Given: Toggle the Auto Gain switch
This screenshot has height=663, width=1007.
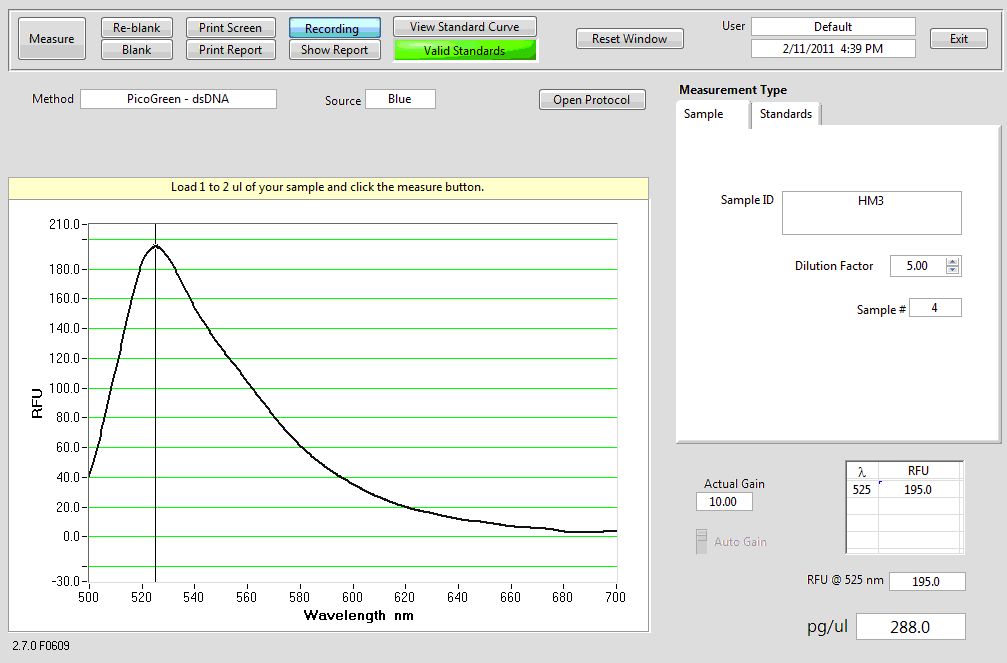Looking at the screenshot, I should pos(701,541).
